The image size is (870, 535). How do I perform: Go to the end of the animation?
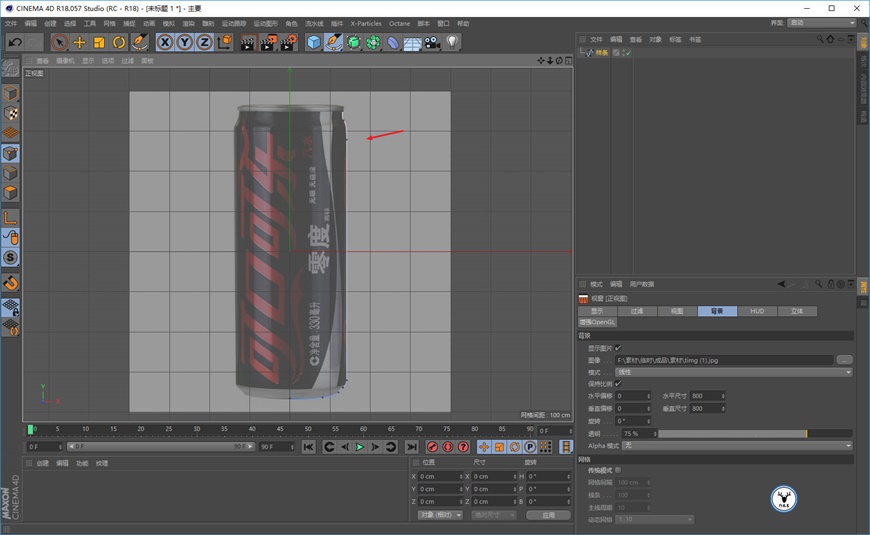[x=411, y=447]
